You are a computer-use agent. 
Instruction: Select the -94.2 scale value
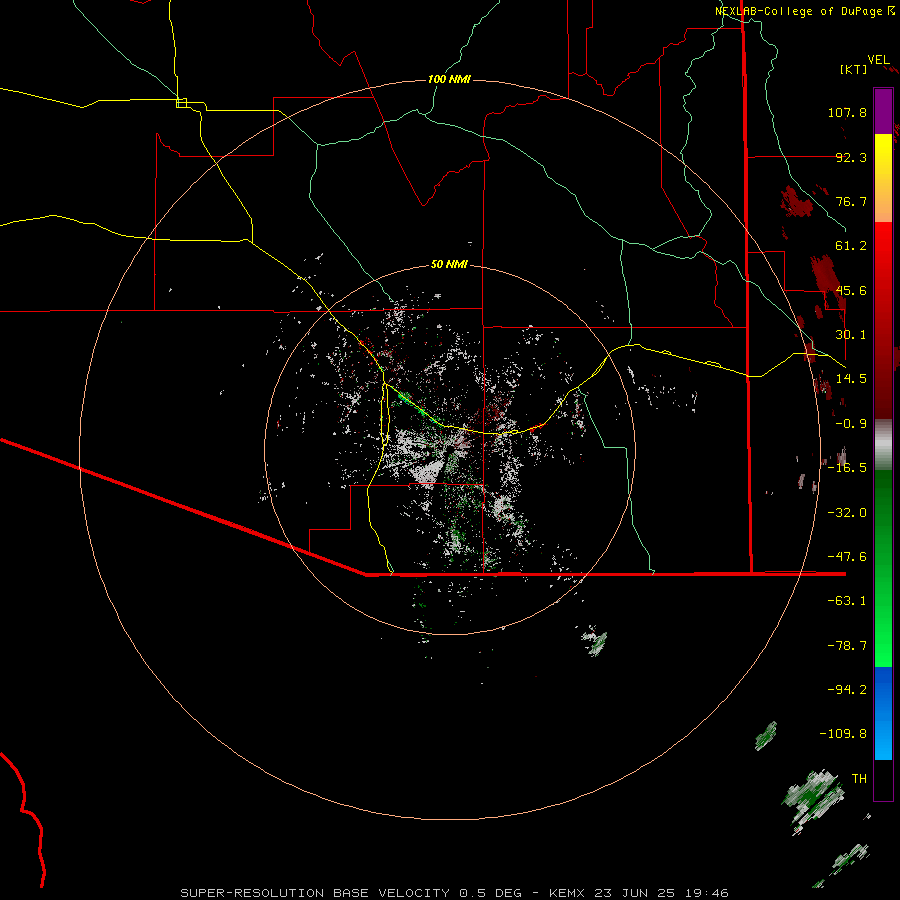847,689
